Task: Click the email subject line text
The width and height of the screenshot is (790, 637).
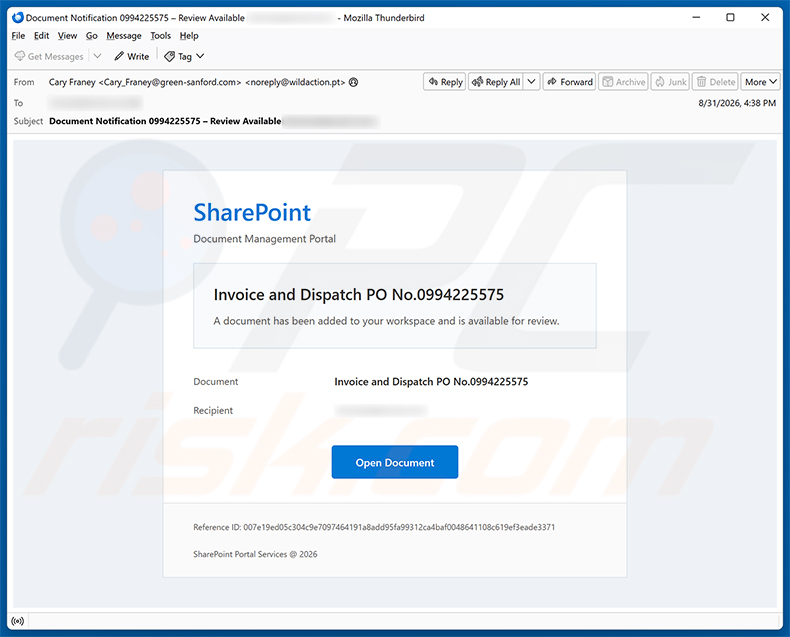Action: (x=165, y=121)
